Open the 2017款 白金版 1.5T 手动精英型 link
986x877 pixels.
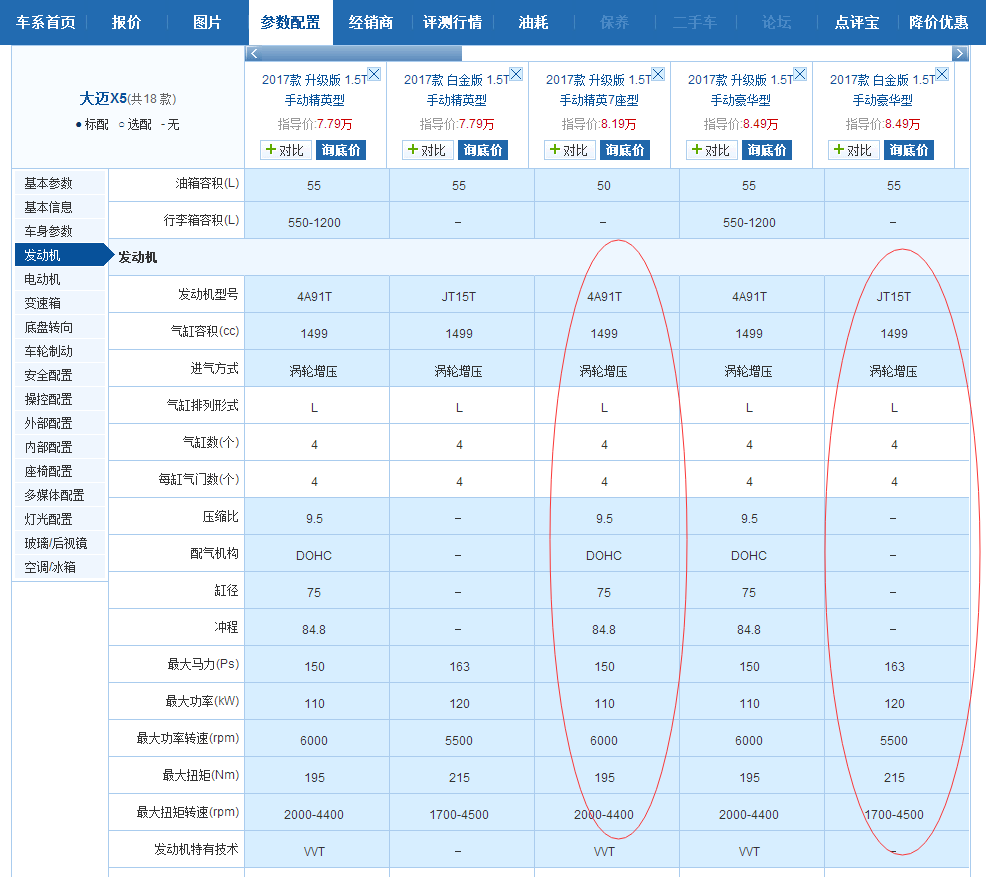click(457, 90)
